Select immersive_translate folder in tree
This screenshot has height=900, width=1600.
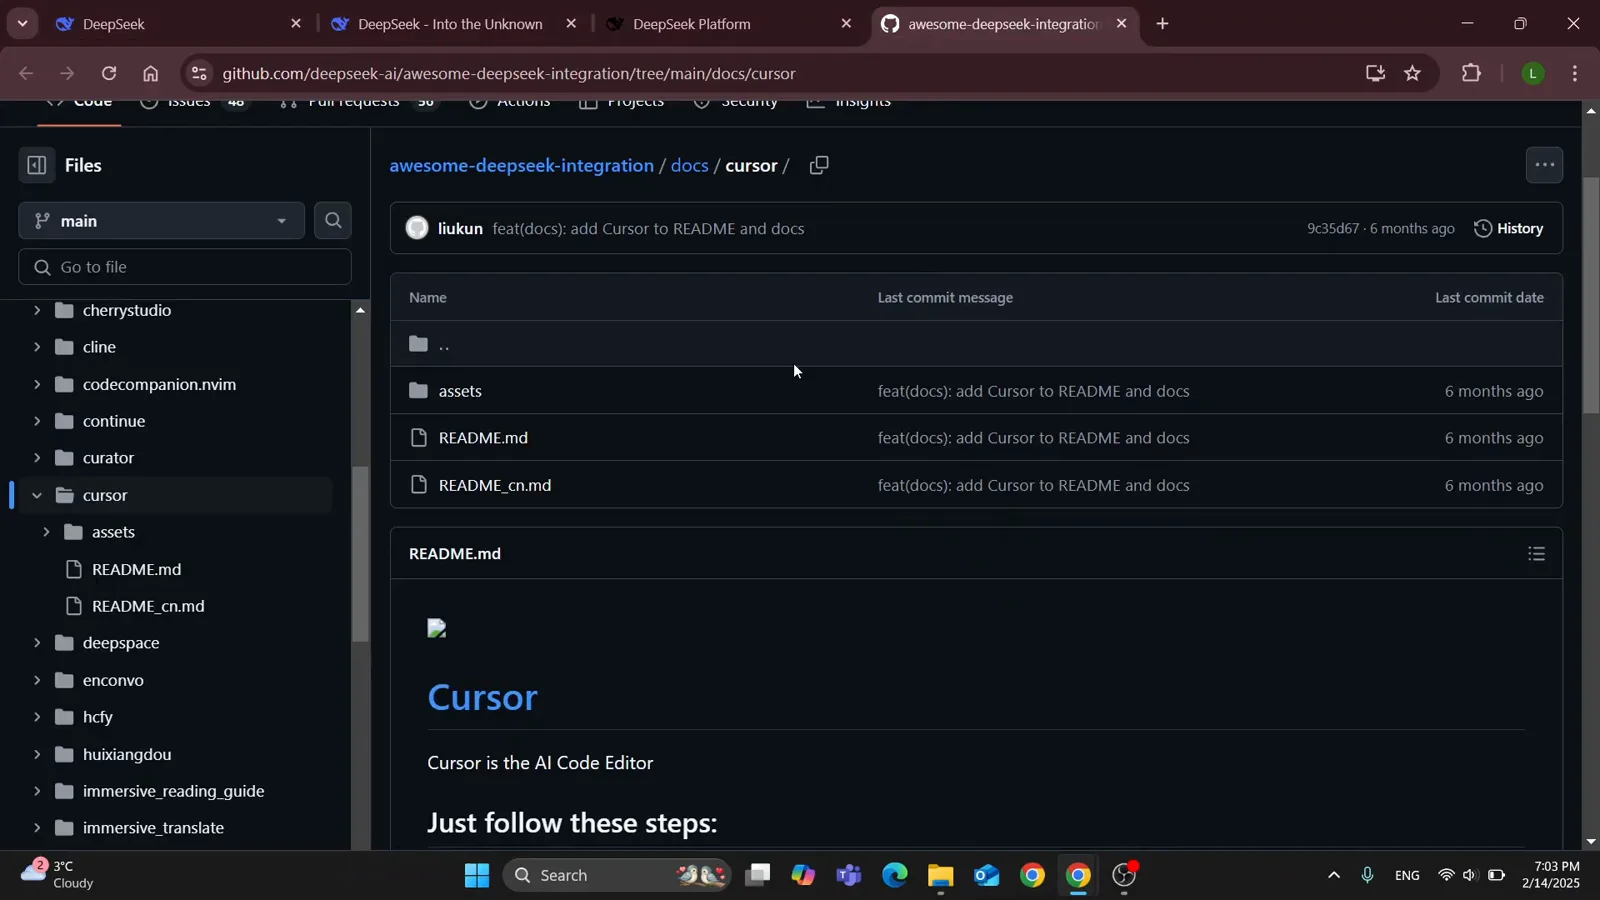[x=153, y=828]
